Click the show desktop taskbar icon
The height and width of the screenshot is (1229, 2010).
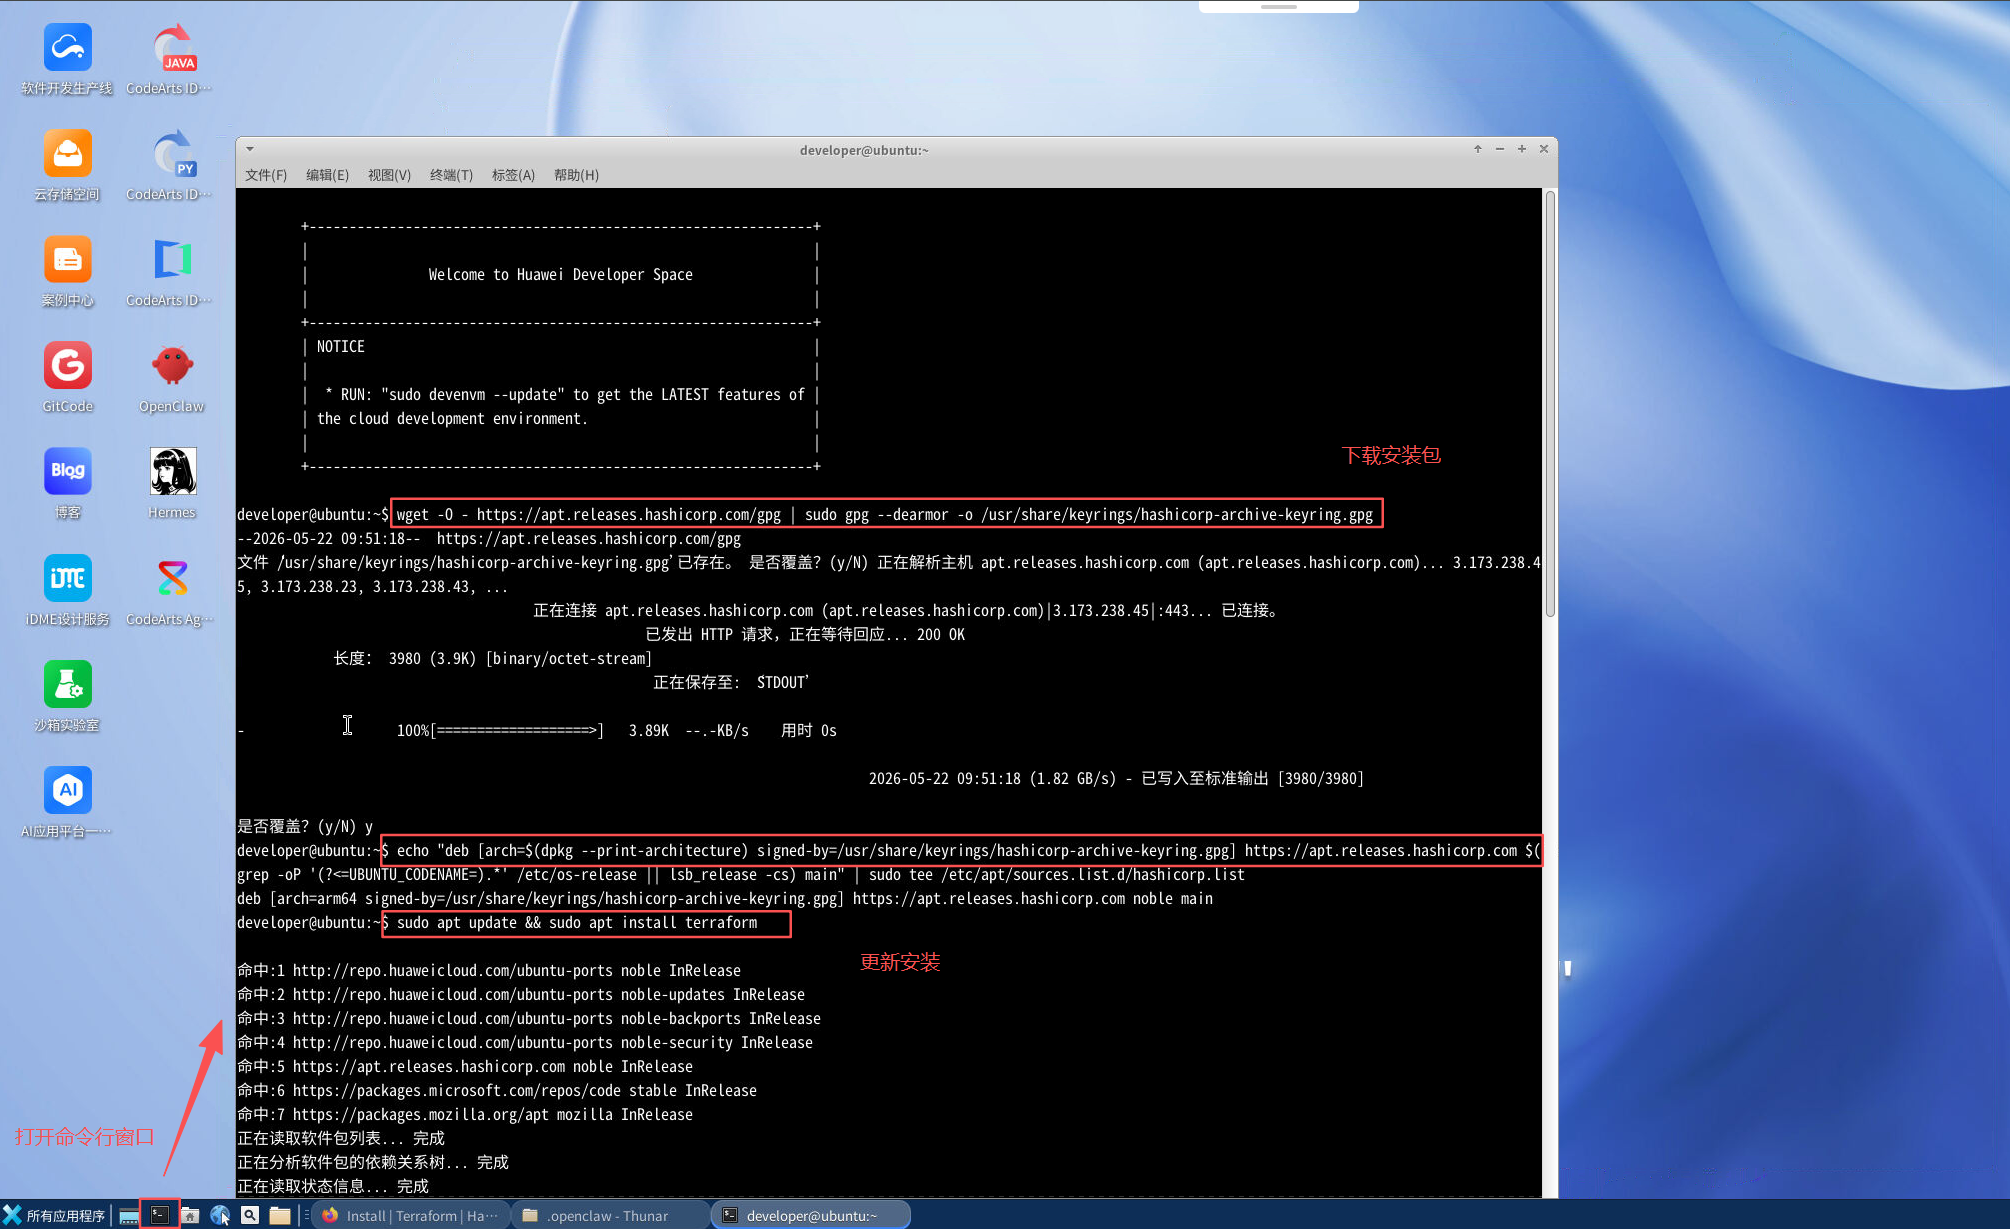point(129,1215)
